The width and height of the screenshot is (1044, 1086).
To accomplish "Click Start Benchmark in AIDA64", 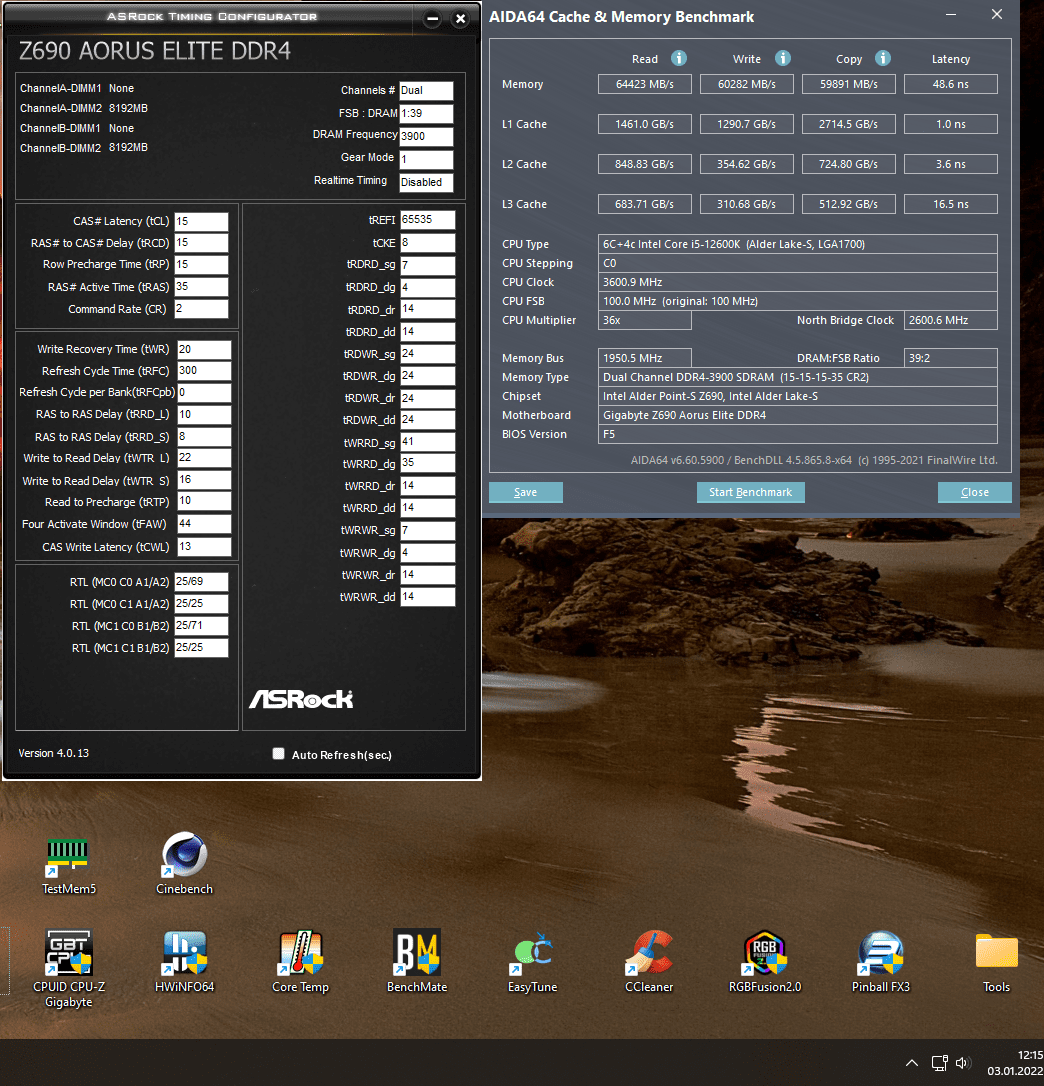I will pyautogui.click(x=750, y=492).
